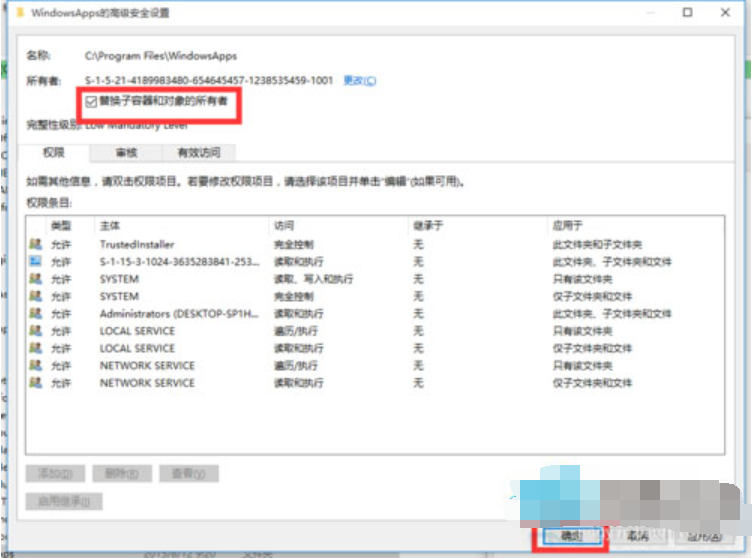Click the user icon of TrustedInstaller row
The width and height of the screenshot is (752, 559).
point(35,245)
